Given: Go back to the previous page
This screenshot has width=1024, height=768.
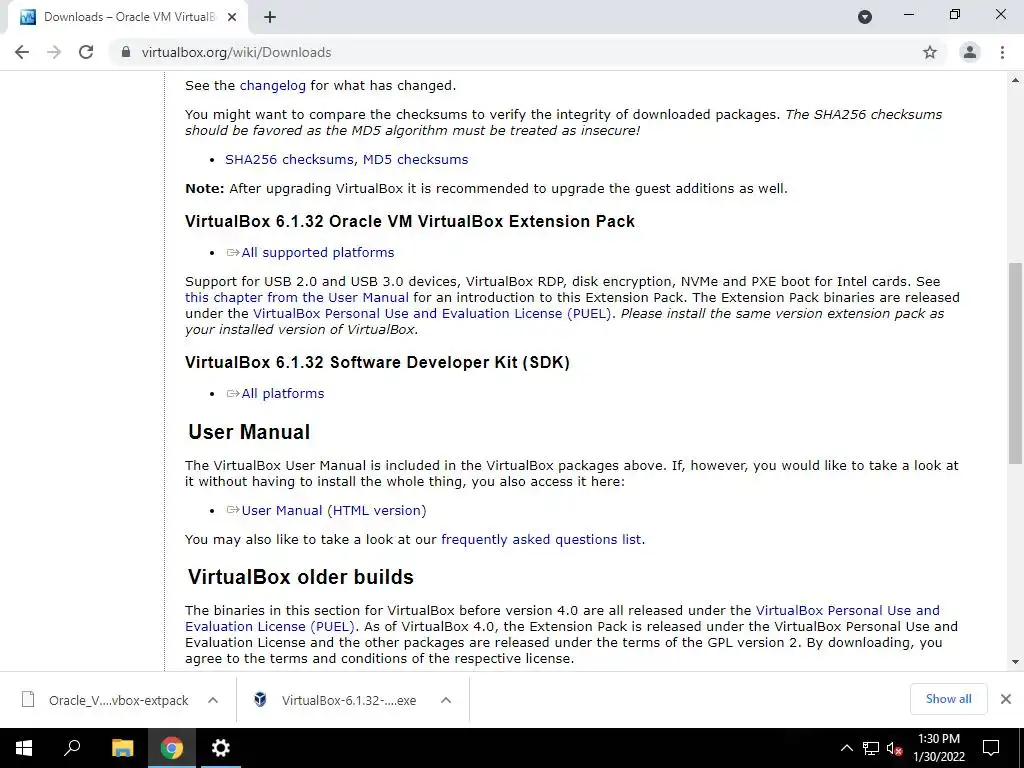Looking at the screenshot, I should [x=22, y=52].
